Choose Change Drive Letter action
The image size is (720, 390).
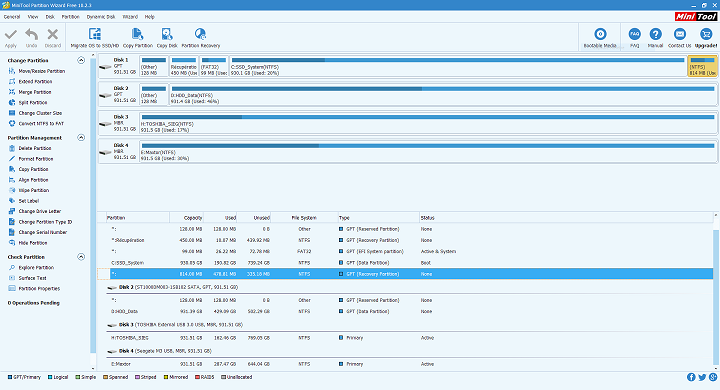coord(35,211)
